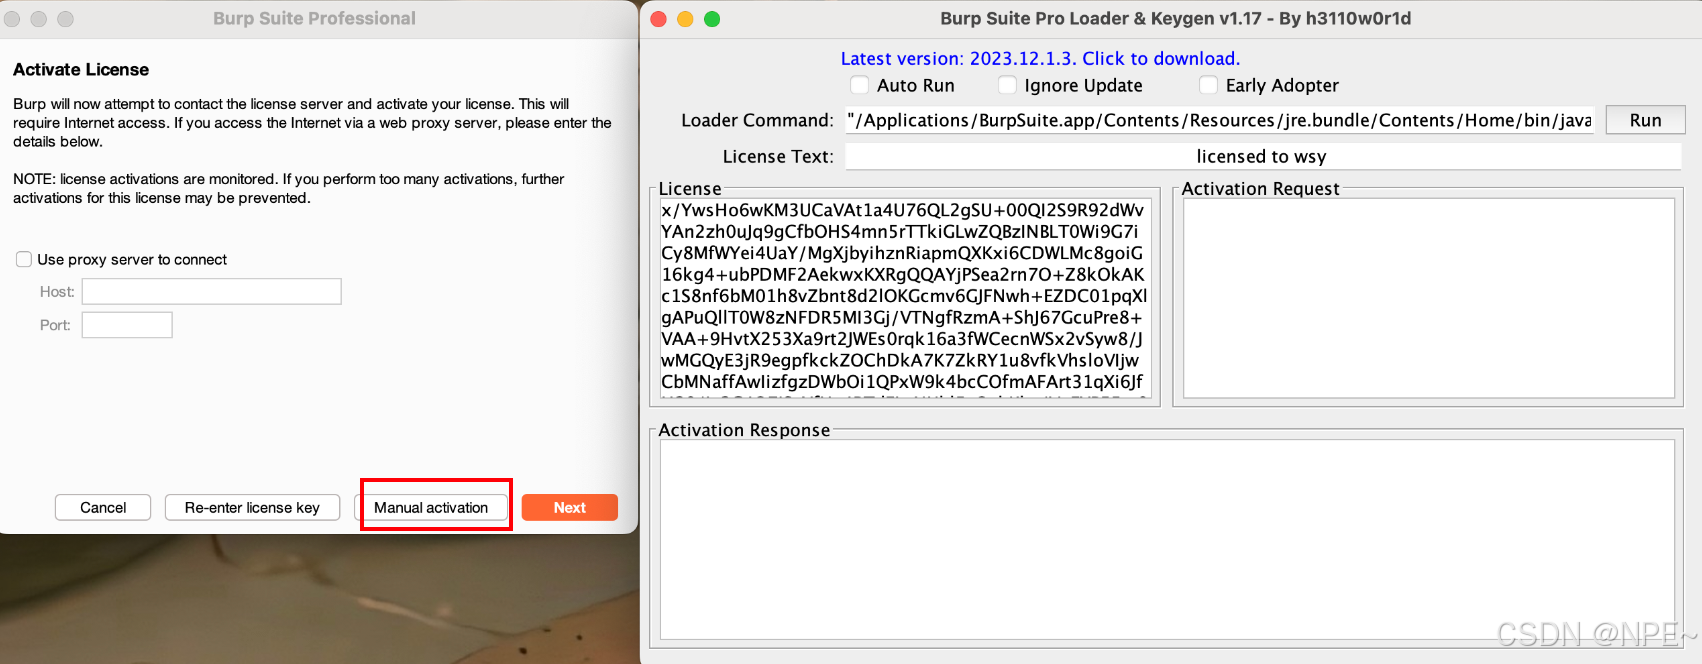The height and width of the screenshot is (664, 1702).
Task: Click the orange Next button
Action: point(570,507)
